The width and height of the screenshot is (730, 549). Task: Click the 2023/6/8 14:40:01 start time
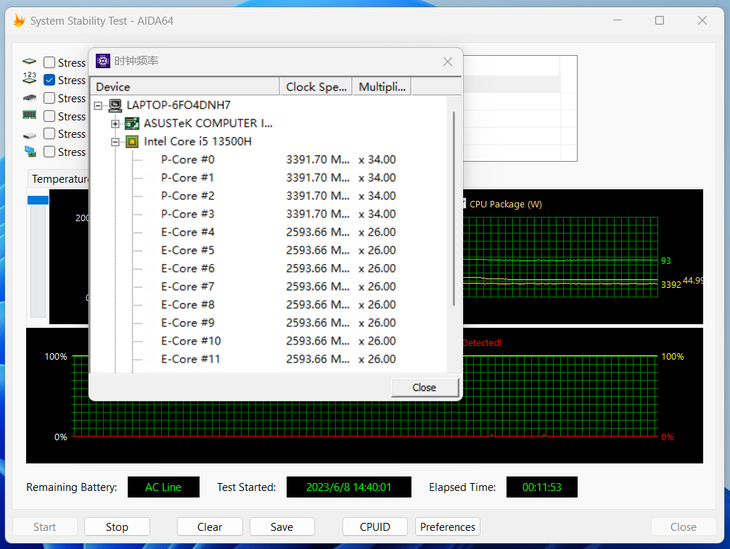(x=349, y=487)
